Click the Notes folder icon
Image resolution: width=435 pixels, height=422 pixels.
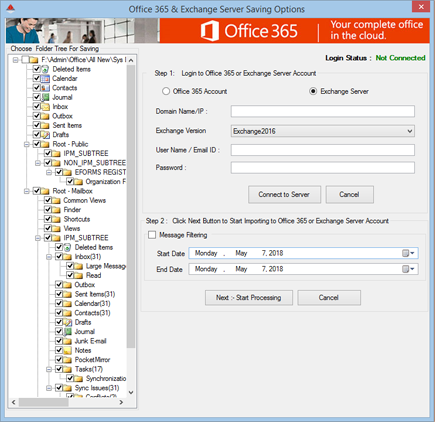pyautogui.click(x=68, y=350)
